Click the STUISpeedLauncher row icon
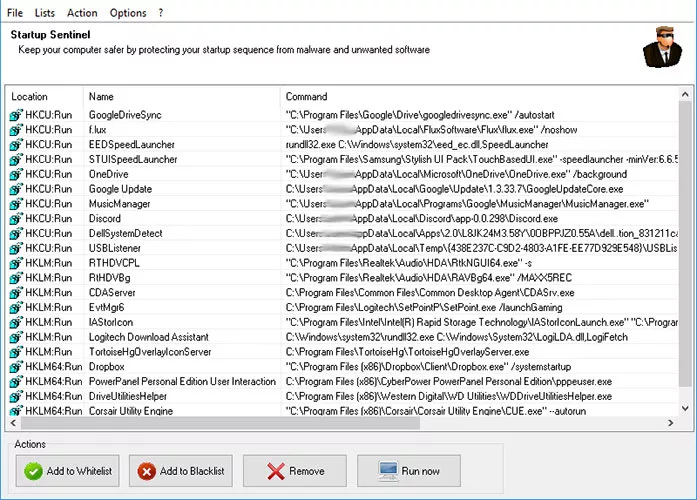This screenshot has height=500, width=697. 16,159
